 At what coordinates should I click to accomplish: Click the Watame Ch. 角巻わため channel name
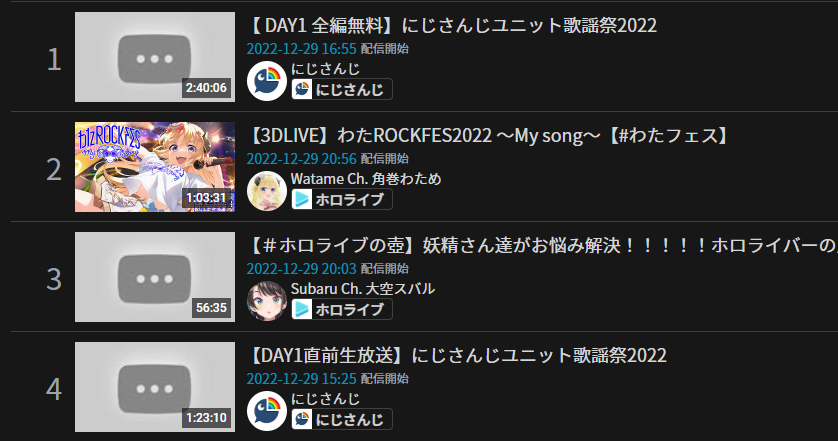(366, 179)
